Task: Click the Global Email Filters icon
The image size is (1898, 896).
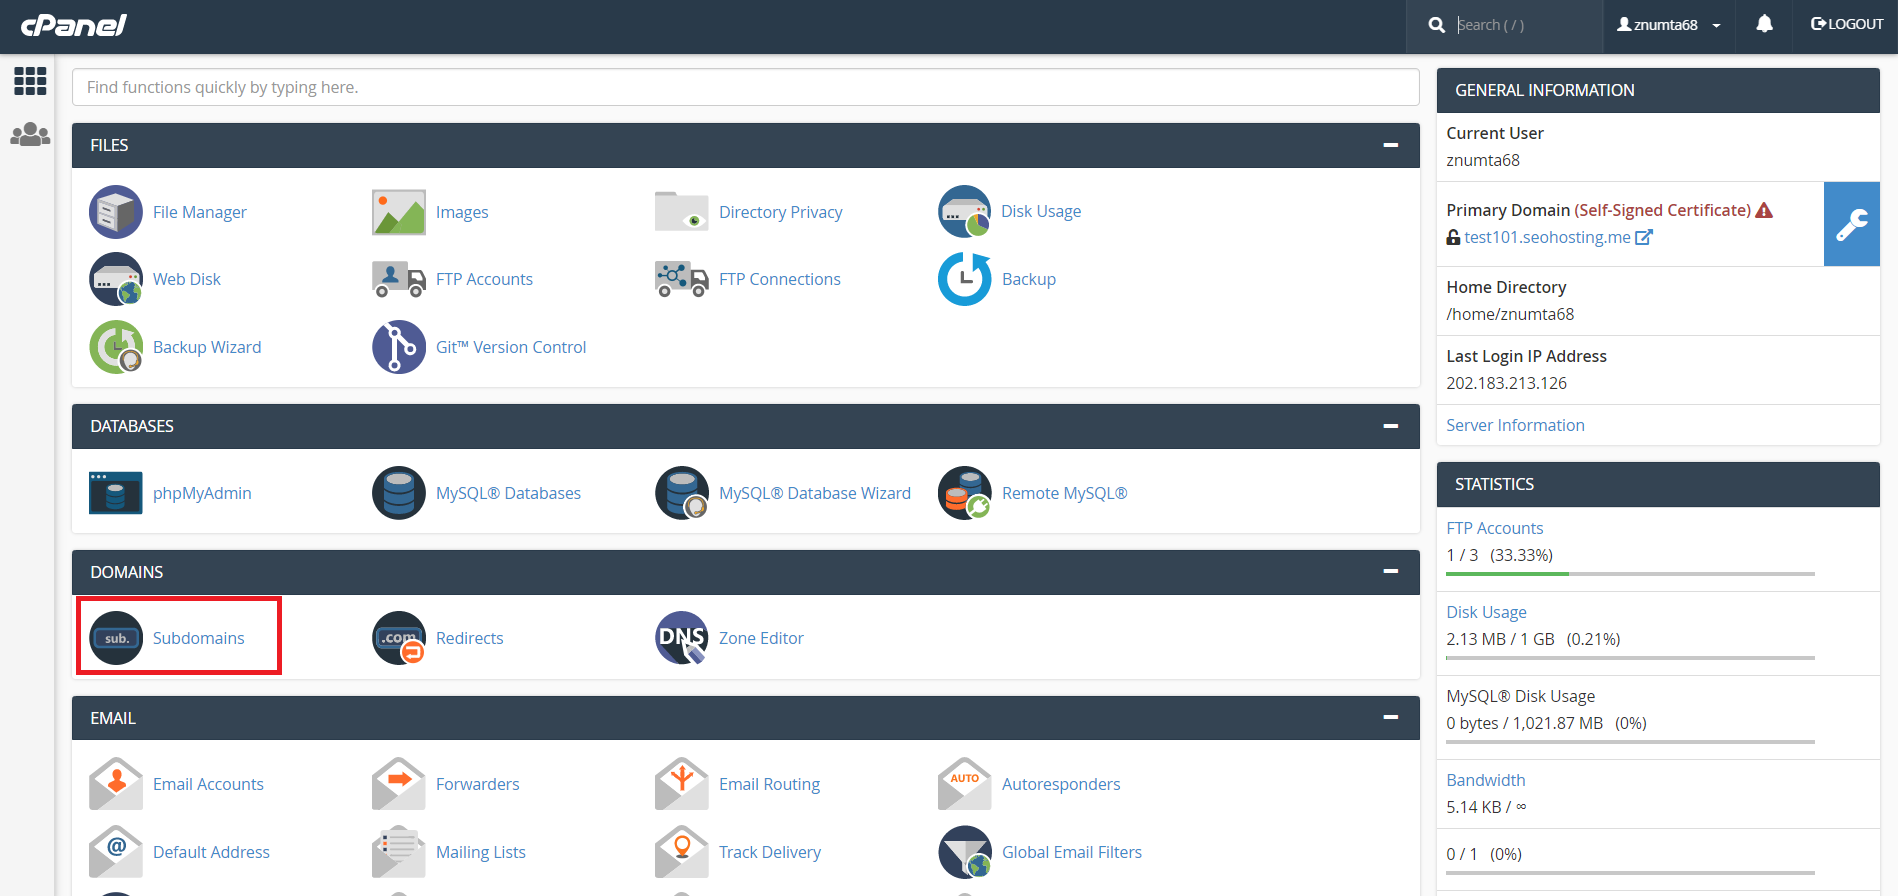Action: pos(965,852)
